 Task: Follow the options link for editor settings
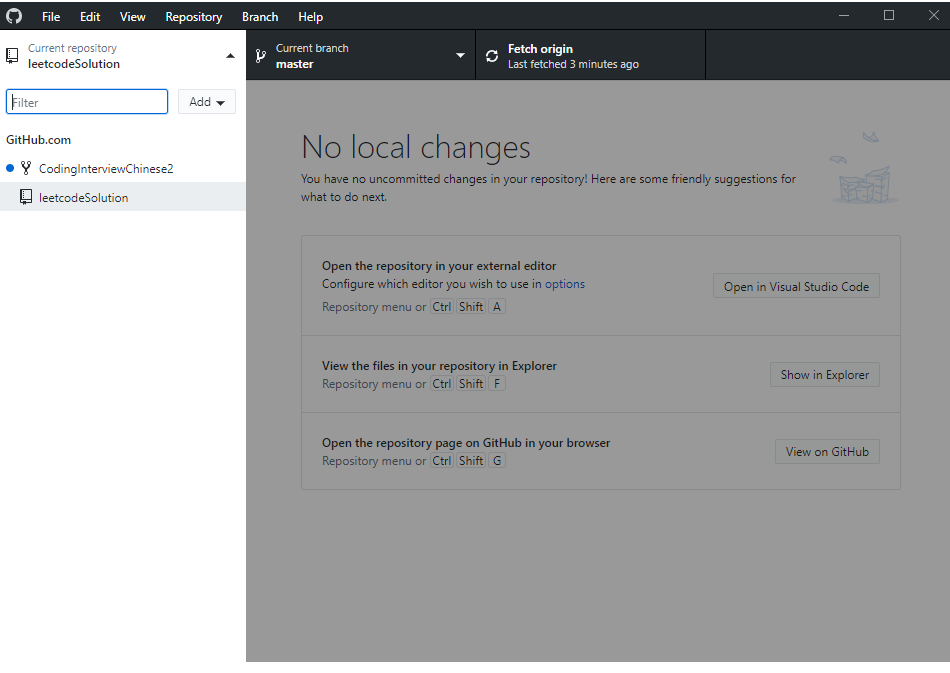565,283
